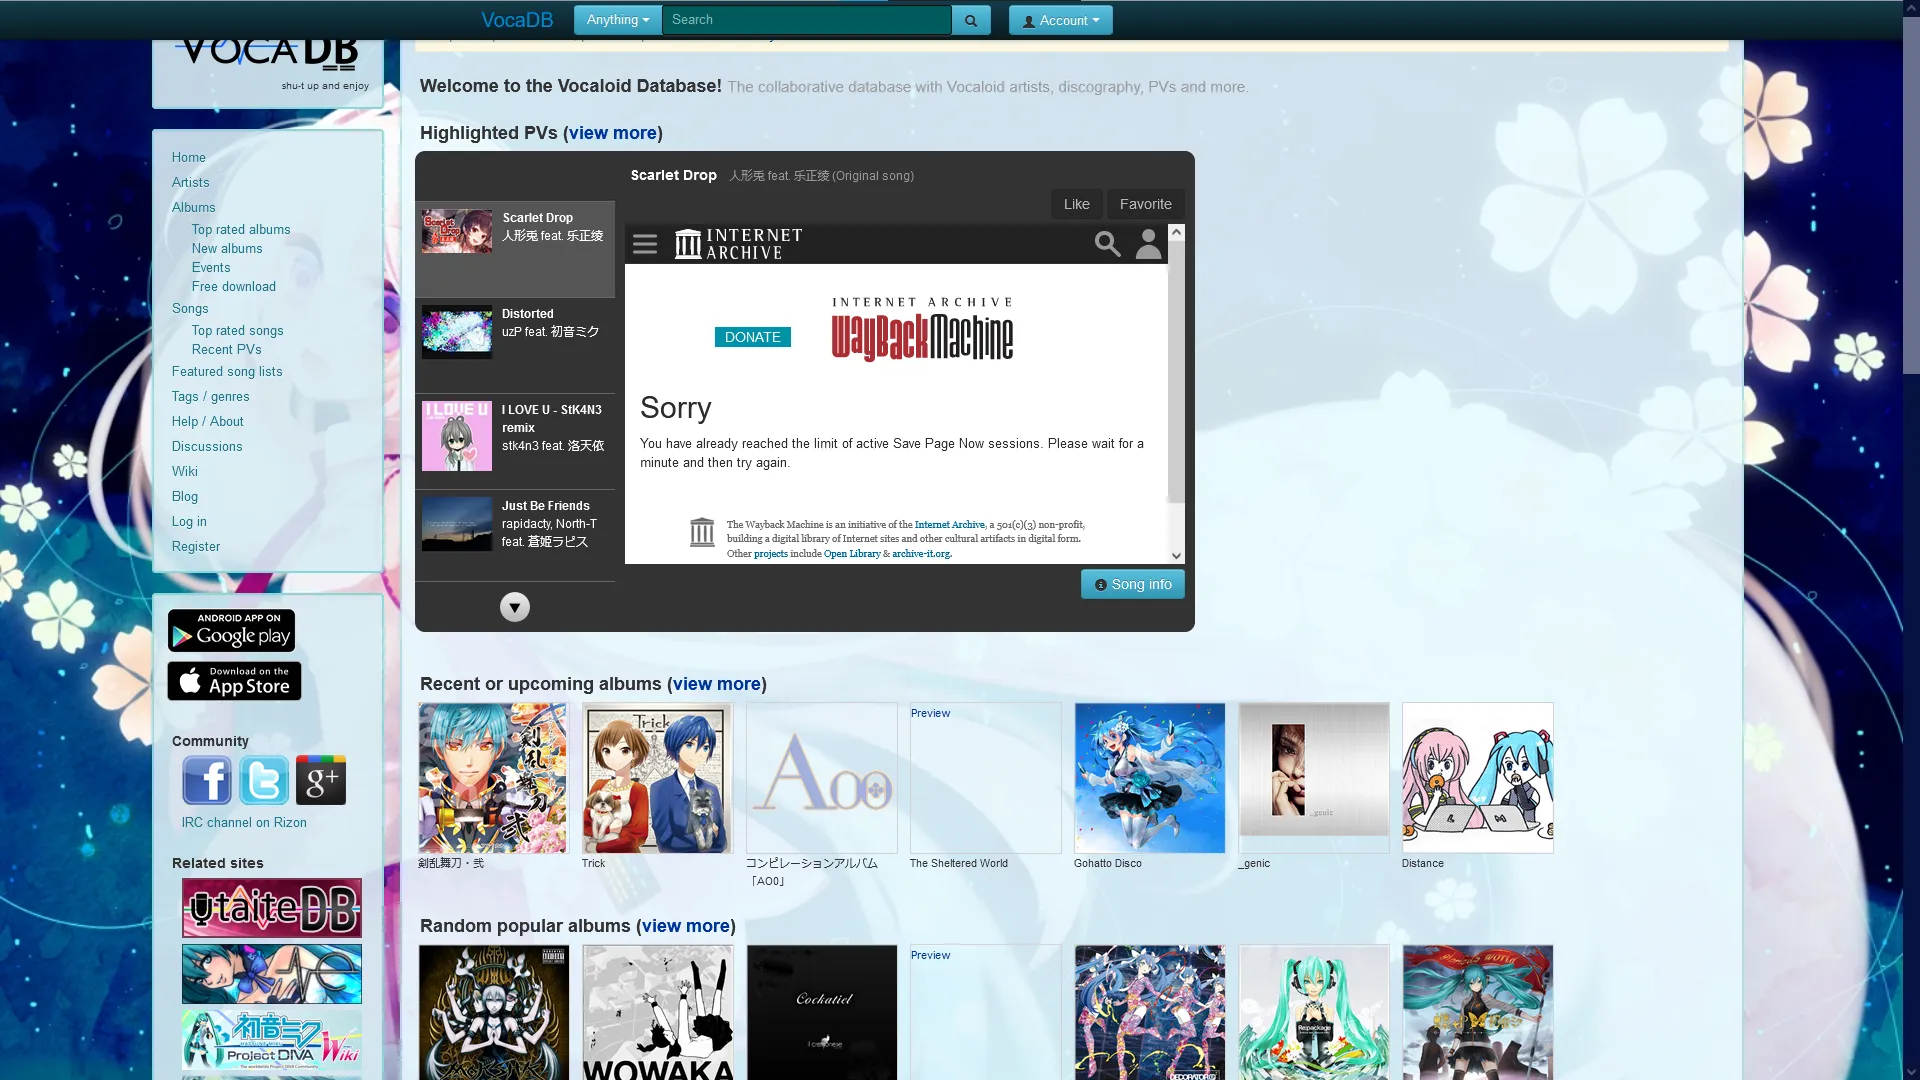The width and height of the screenshot is (1920, 1080).
Task: Go to Top rated songs in sidebar
Action: tap(237, 330)
